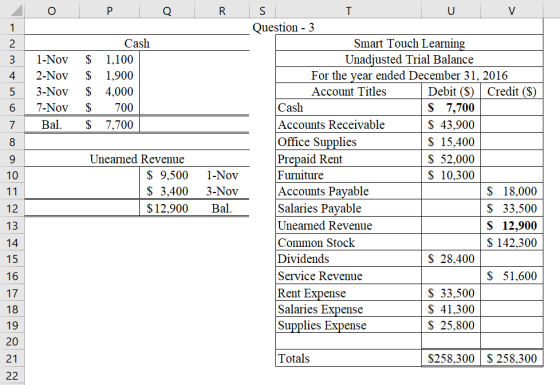Click the $12,900 T-account balance
Screen dimensions: 560x385
coord(167,208)
